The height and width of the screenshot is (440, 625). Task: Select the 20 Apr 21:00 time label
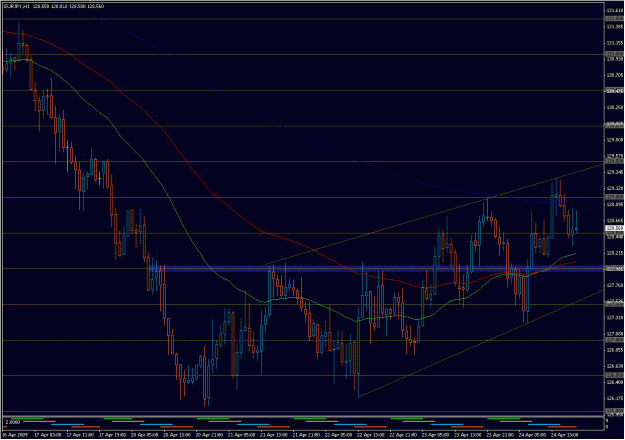209,434
